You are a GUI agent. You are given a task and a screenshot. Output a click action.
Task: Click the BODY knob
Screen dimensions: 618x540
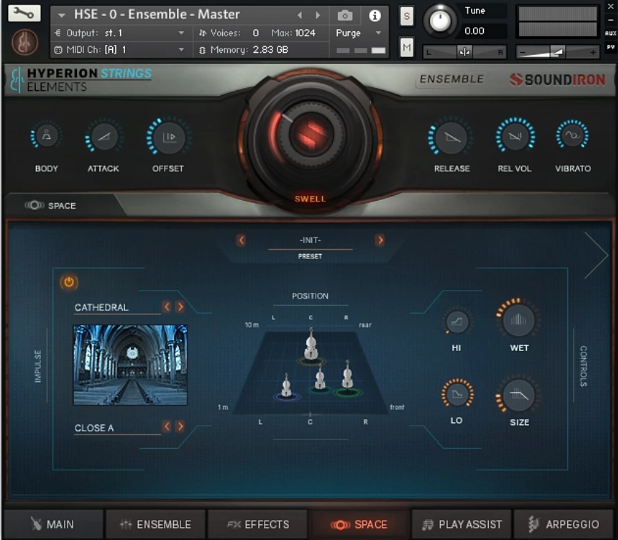[x=47, y=136]
